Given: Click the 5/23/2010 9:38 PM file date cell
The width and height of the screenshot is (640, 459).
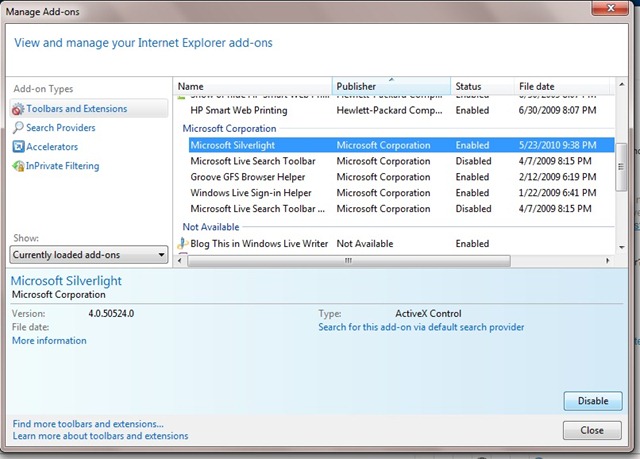Looking at the screenshot, I should point(557,145).
